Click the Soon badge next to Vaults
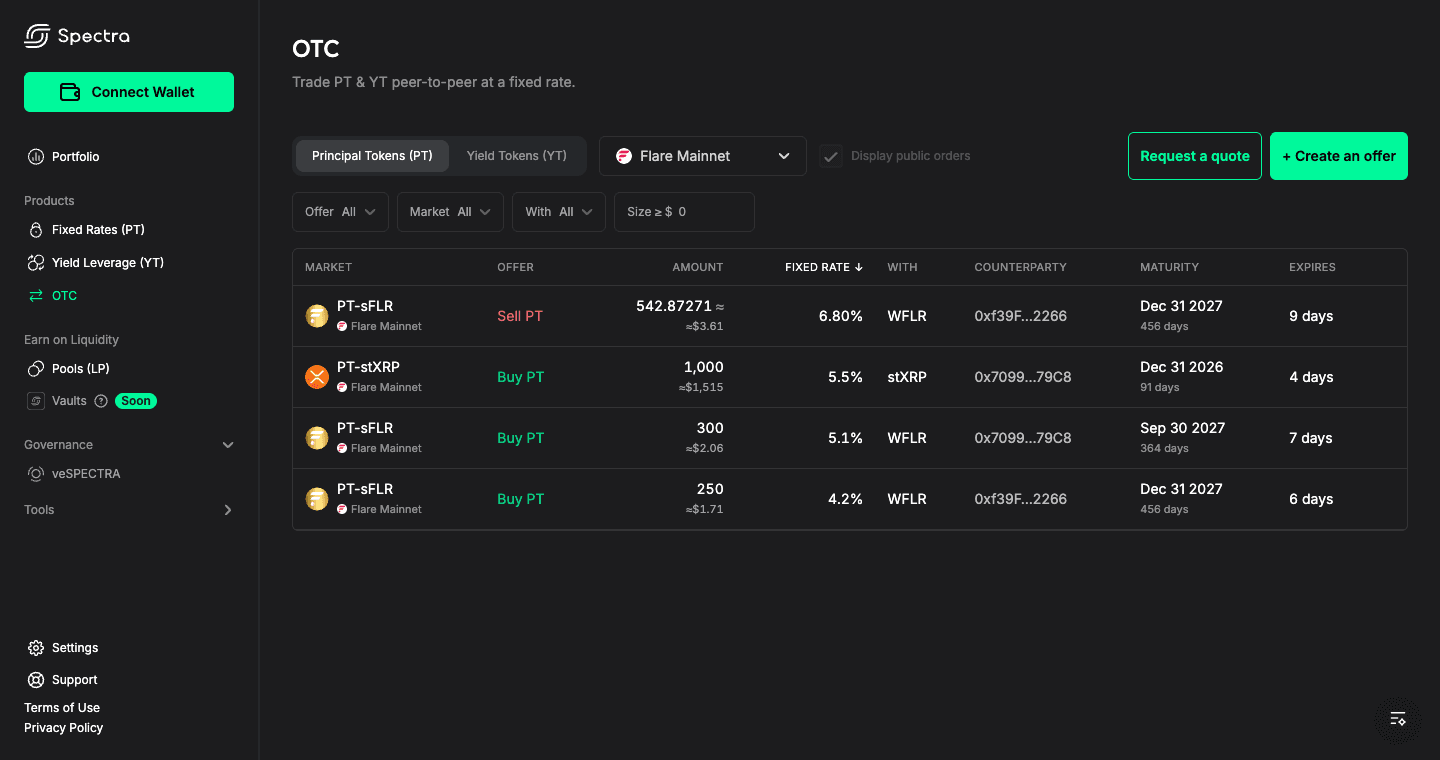The width and height of the screenshot is (1440, 760). pyautogui.click(x=136, y=401)
